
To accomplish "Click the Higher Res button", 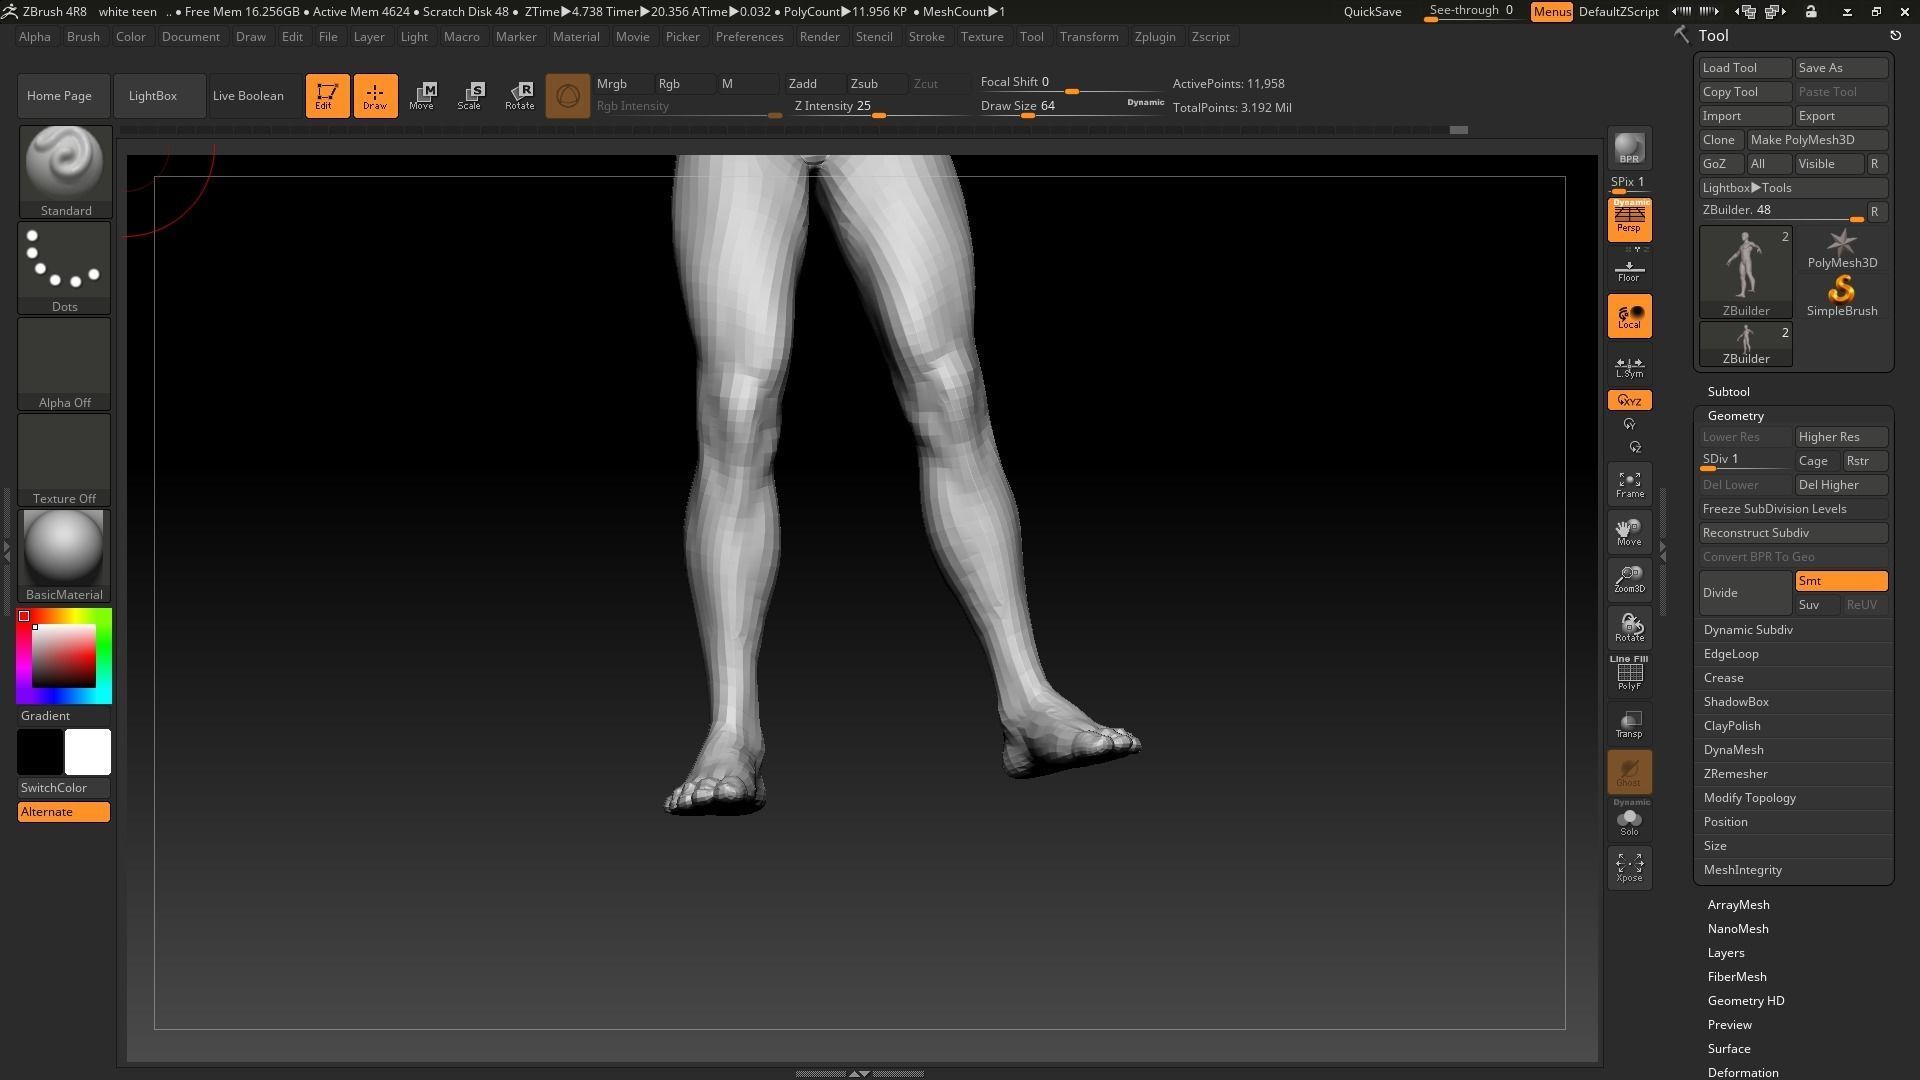I will (1841, 437).
